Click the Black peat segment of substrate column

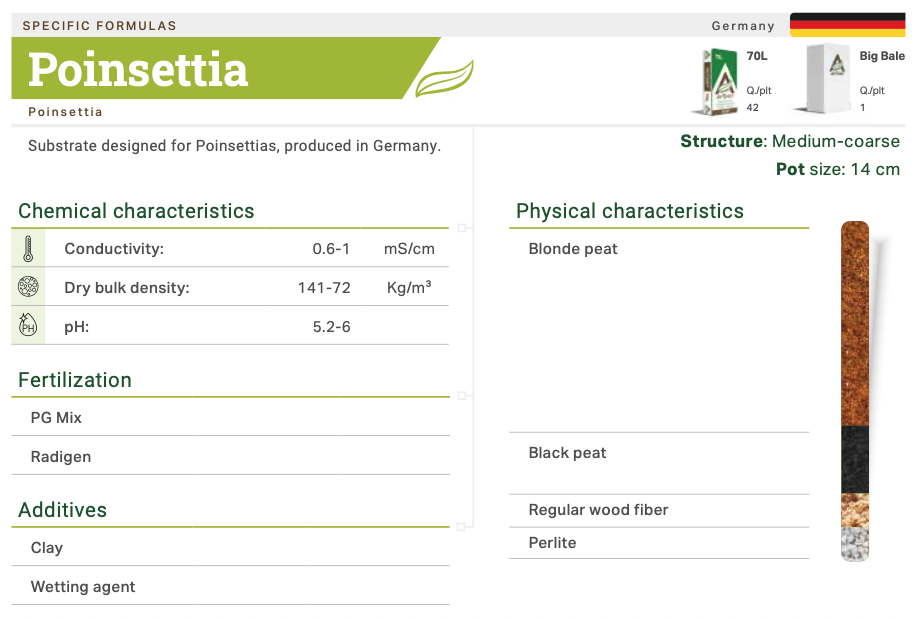click(x=855, y=460)
